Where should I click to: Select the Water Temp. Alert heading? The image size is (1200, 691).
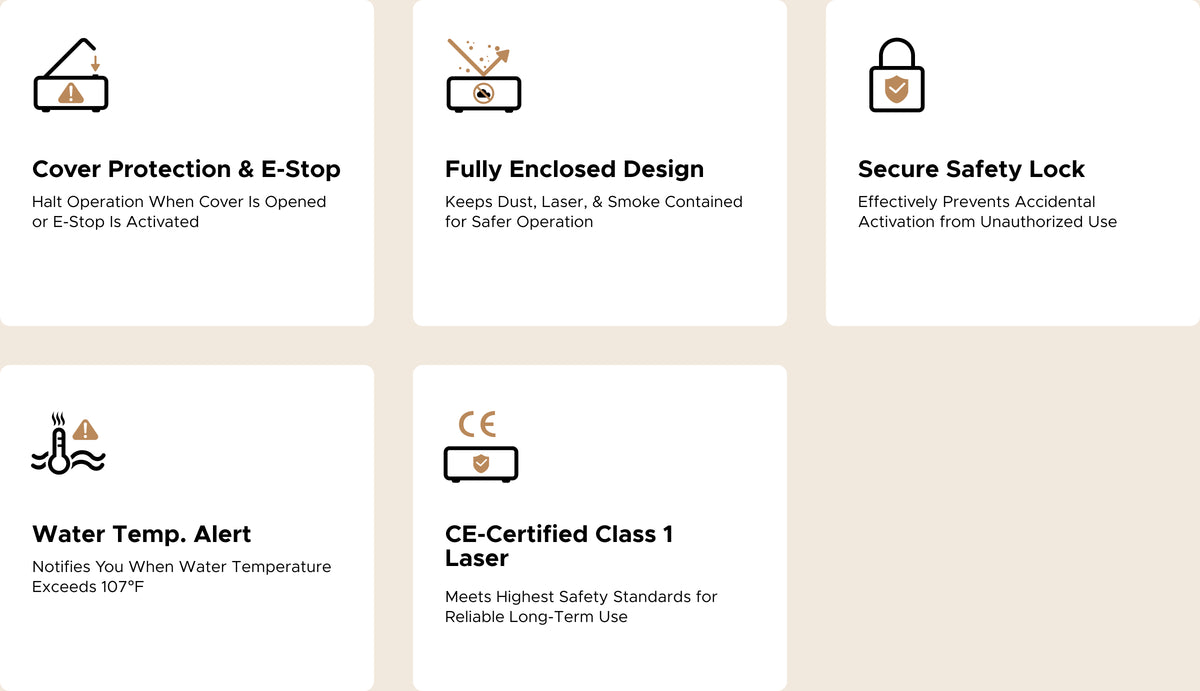142,534
